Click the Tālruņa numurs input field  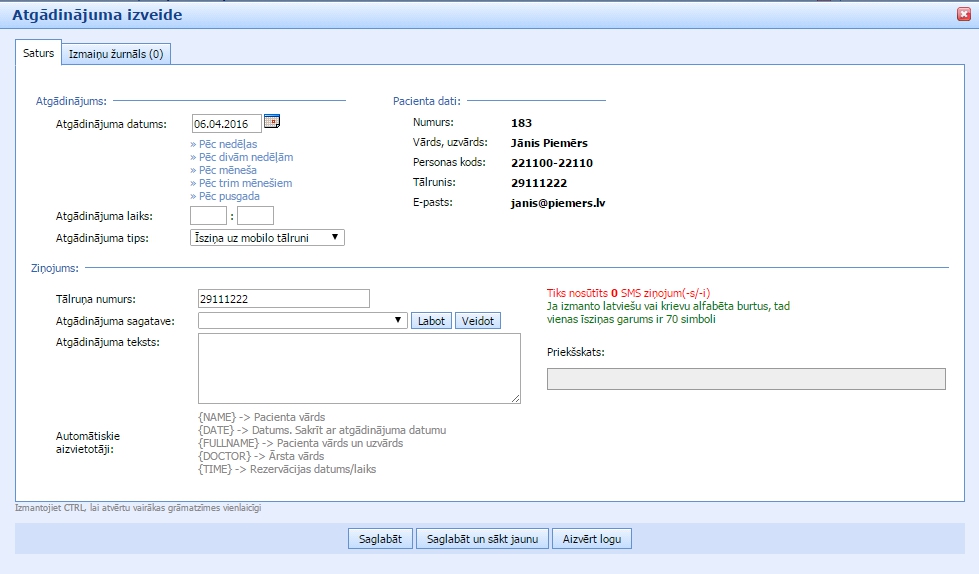point(284,298)
